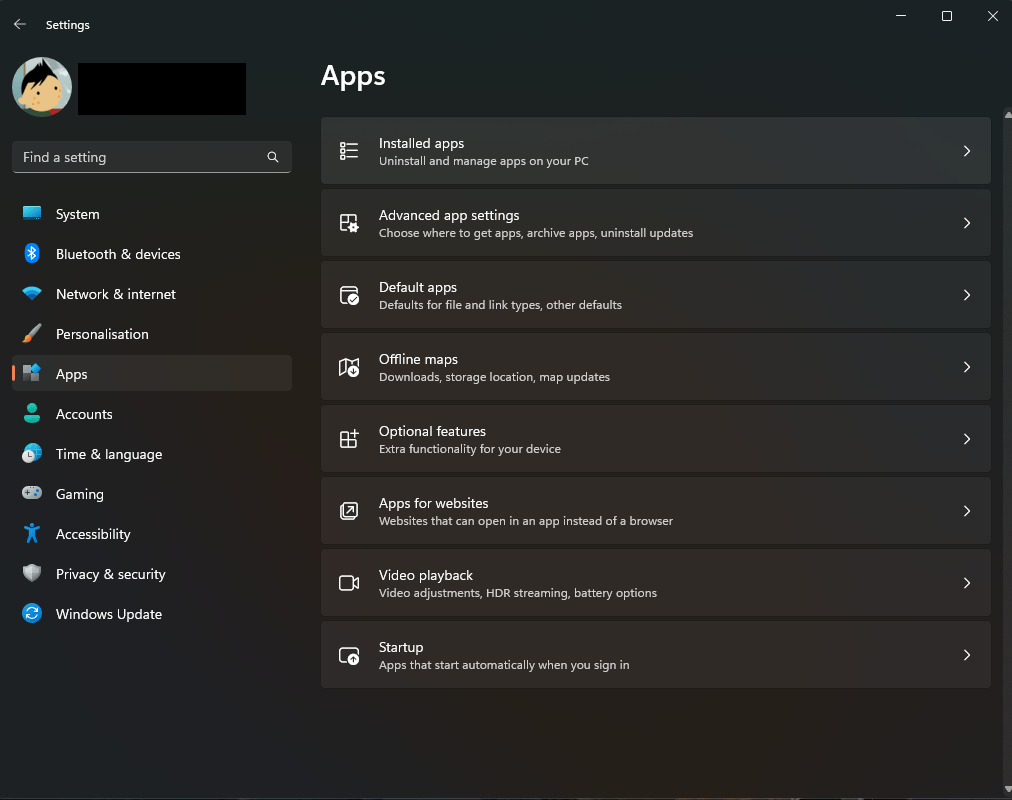1012x800 pixels.
Task: Click the Find a setting search box
Action: click(x=151, y=157)
